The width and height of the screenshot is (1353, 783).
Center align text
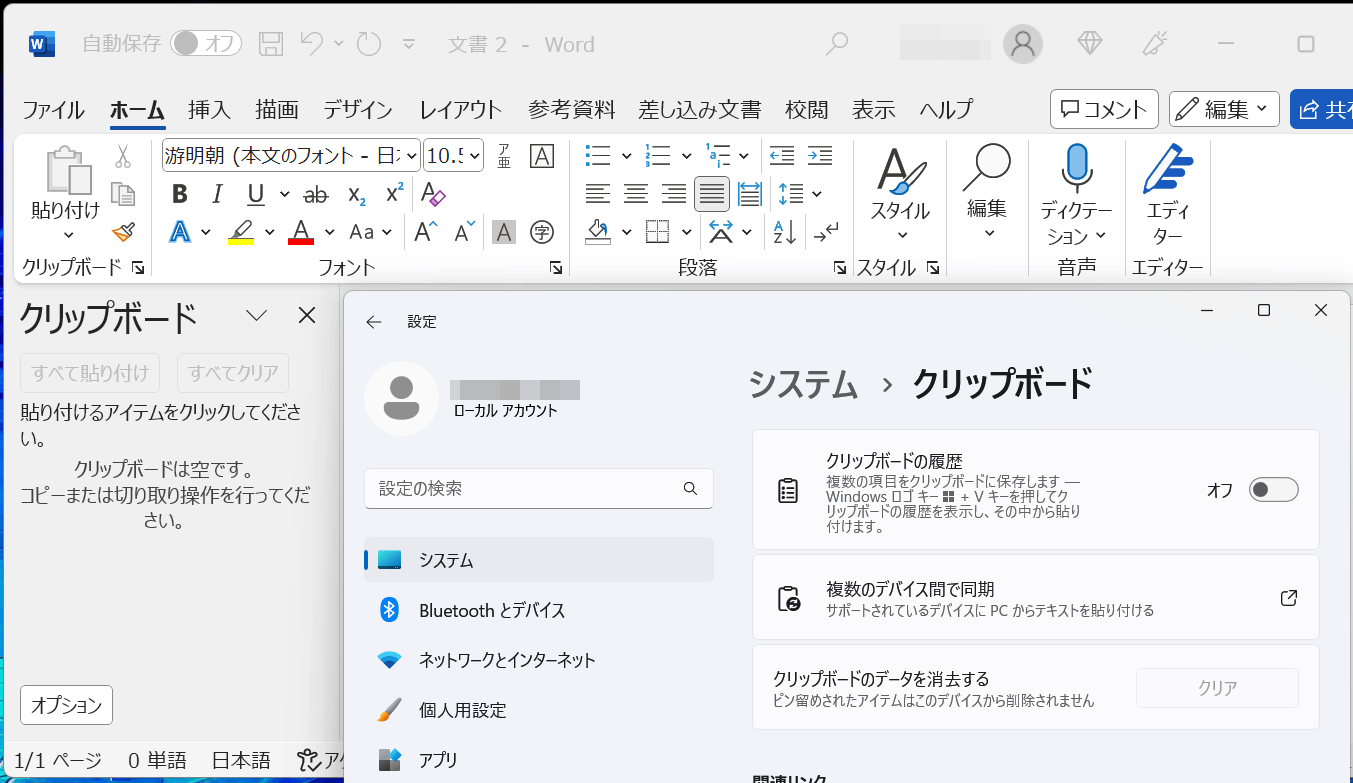(636, 194)
